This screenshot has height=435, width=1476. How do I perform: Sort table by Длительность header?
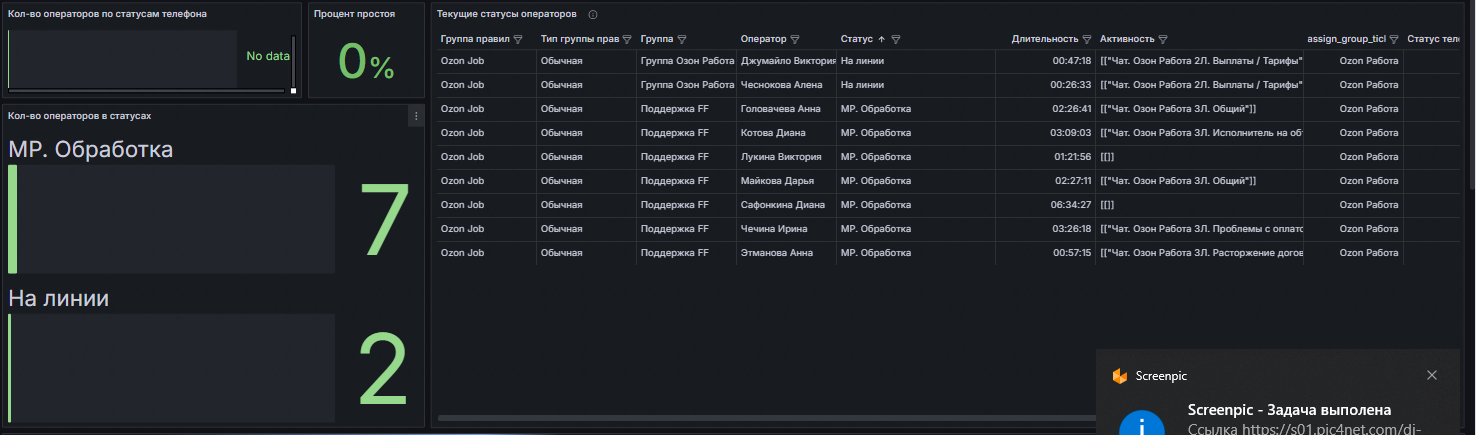click(1044, 39)
